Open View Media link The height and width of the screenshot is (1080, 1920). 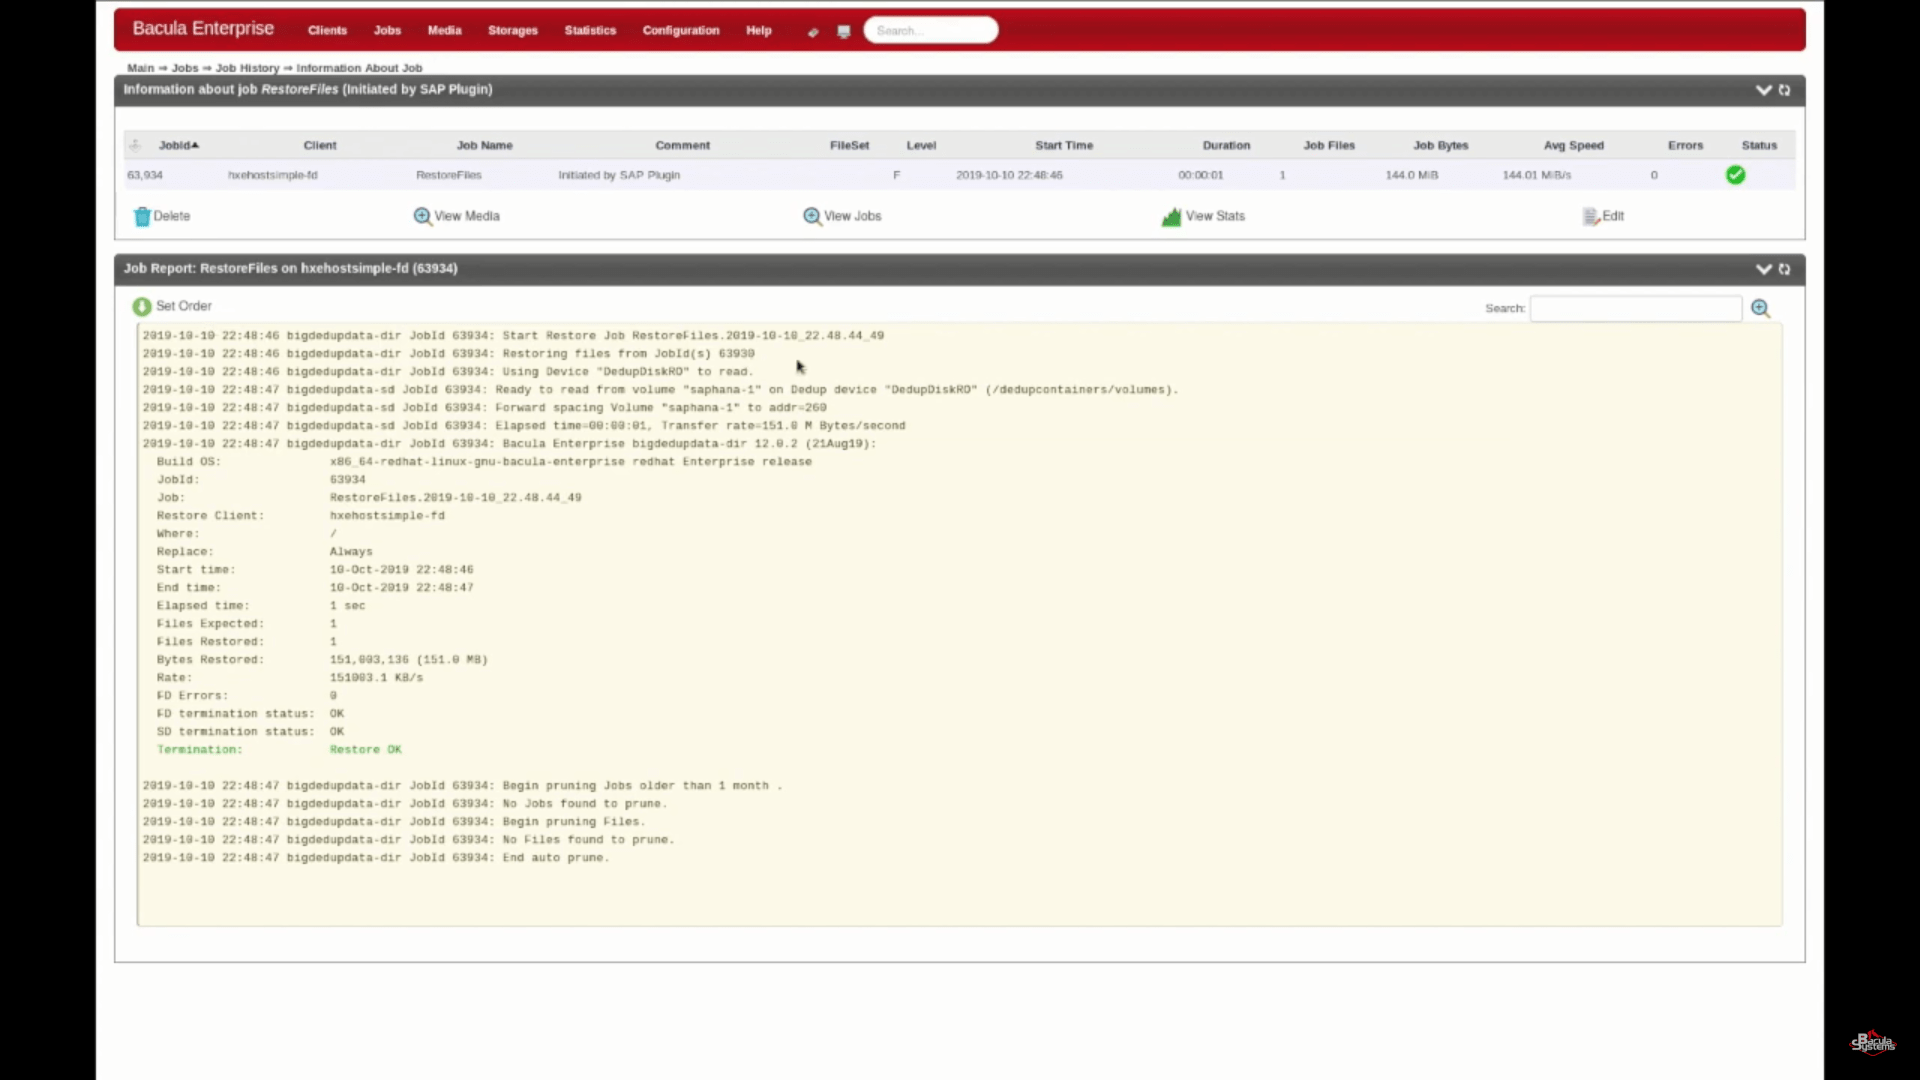pyautogui.click(x=466, y=216)
